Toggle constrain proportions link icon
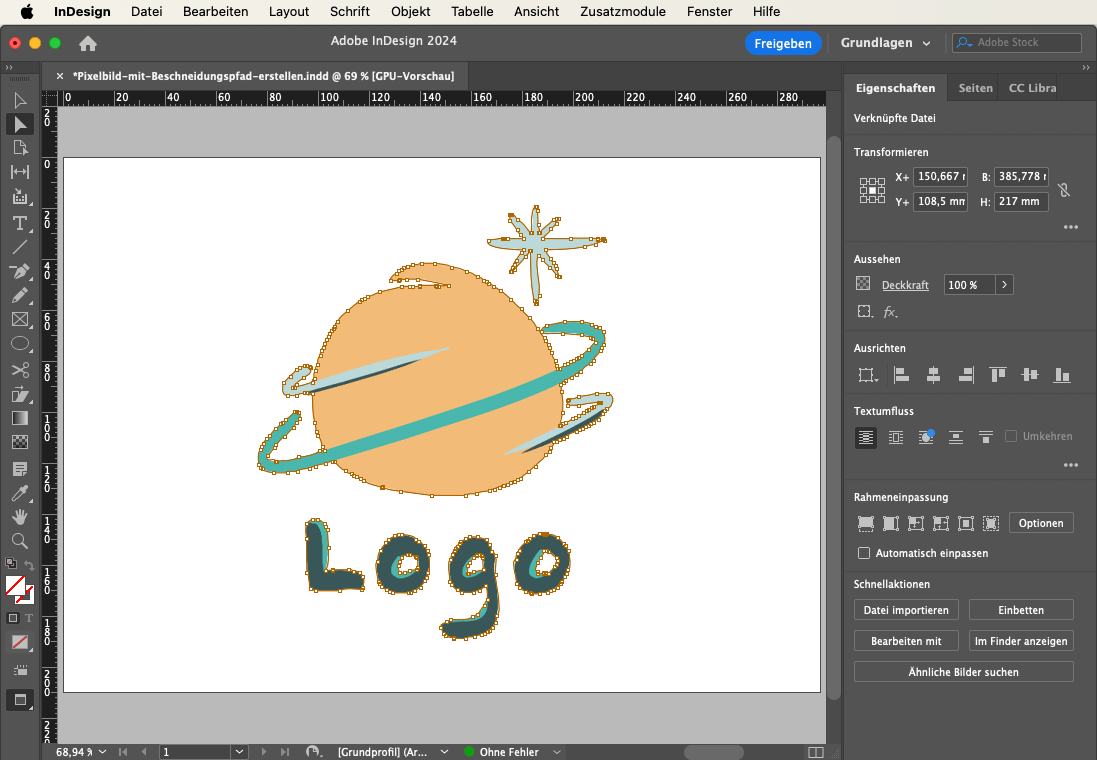This screenshot has width=1097, height=760. pos(1064,190)
